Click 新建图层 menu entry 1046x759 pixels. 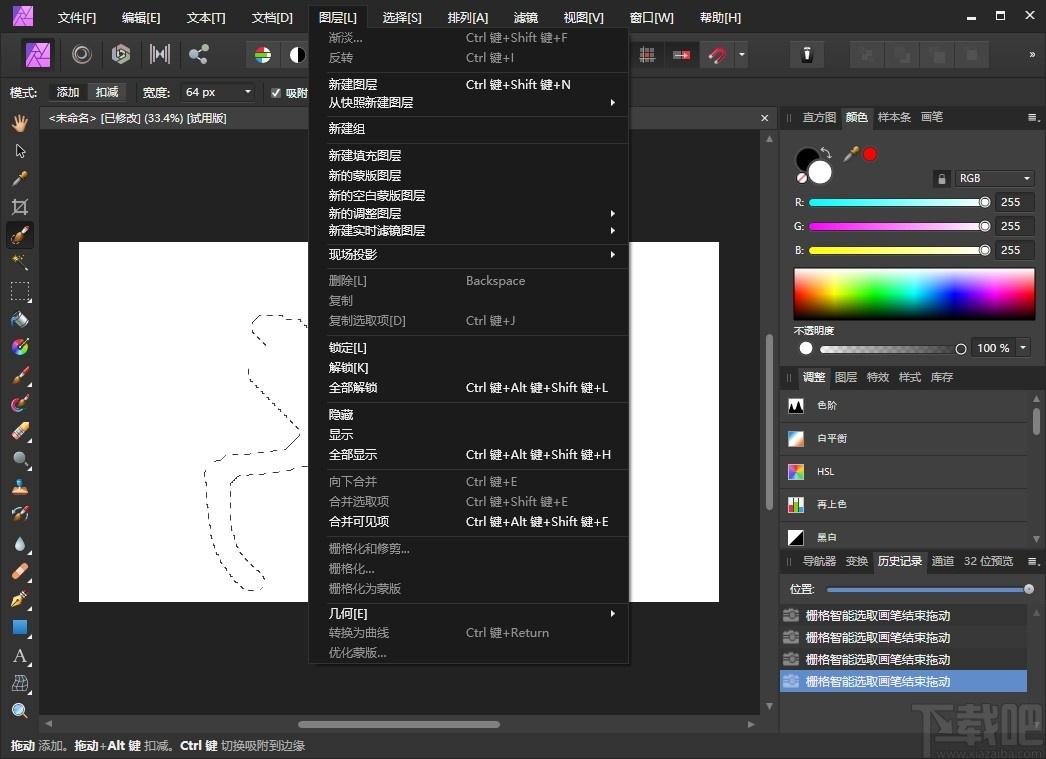tap(469, 85)
